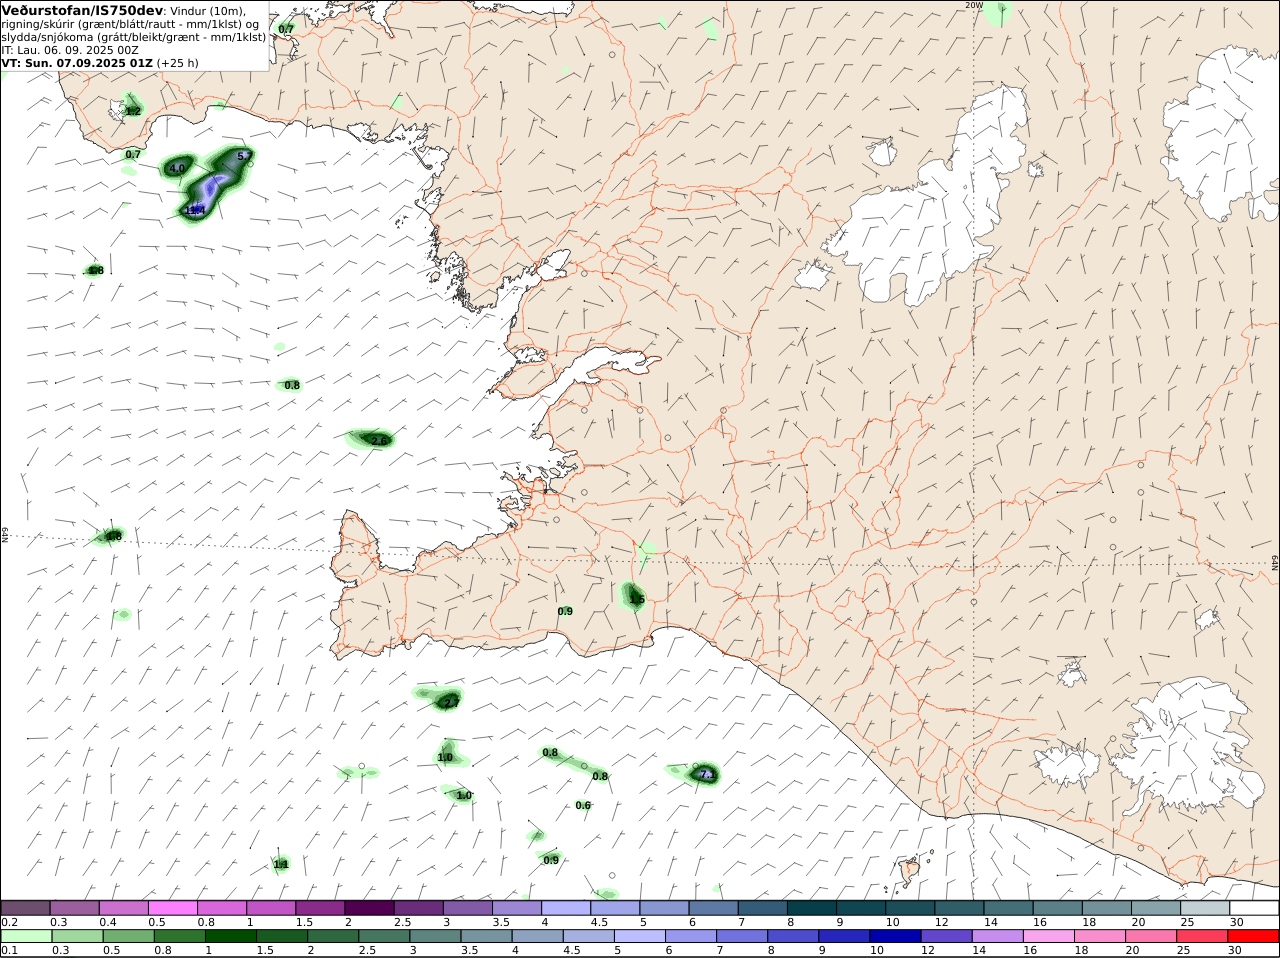The width and height of the screenshot is (1280, 958).
Task: Click the map title Veðurstofan/IS750dev
Action: (x=82, y=10)
